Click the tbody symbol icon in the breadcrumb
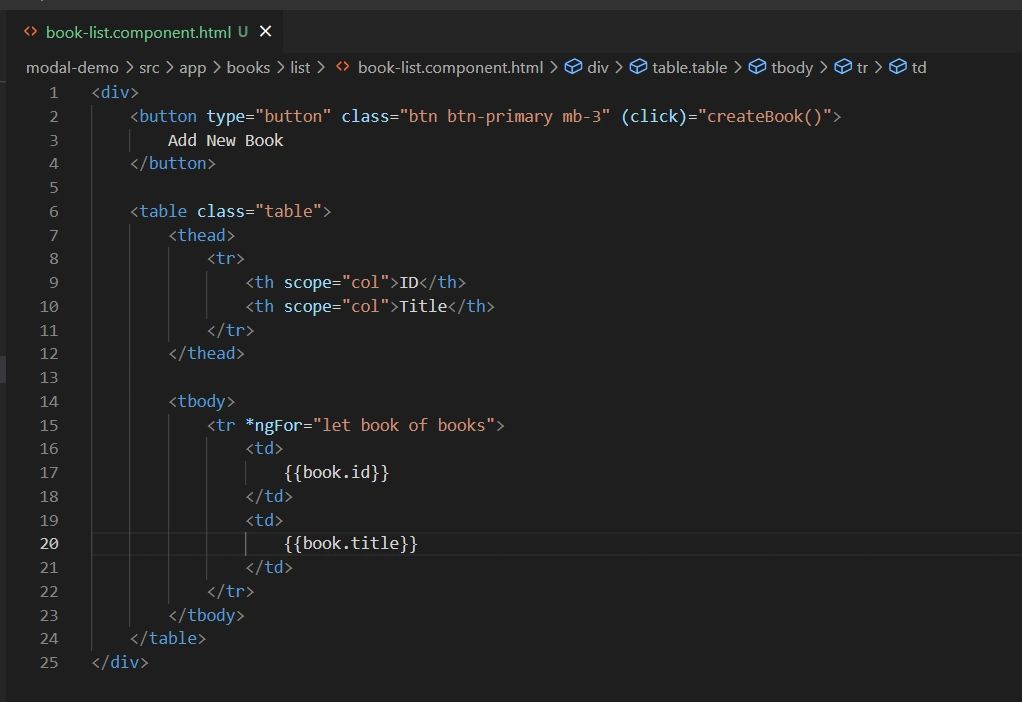Screen dimensions: 1022x702 click(x=757, y=67)
